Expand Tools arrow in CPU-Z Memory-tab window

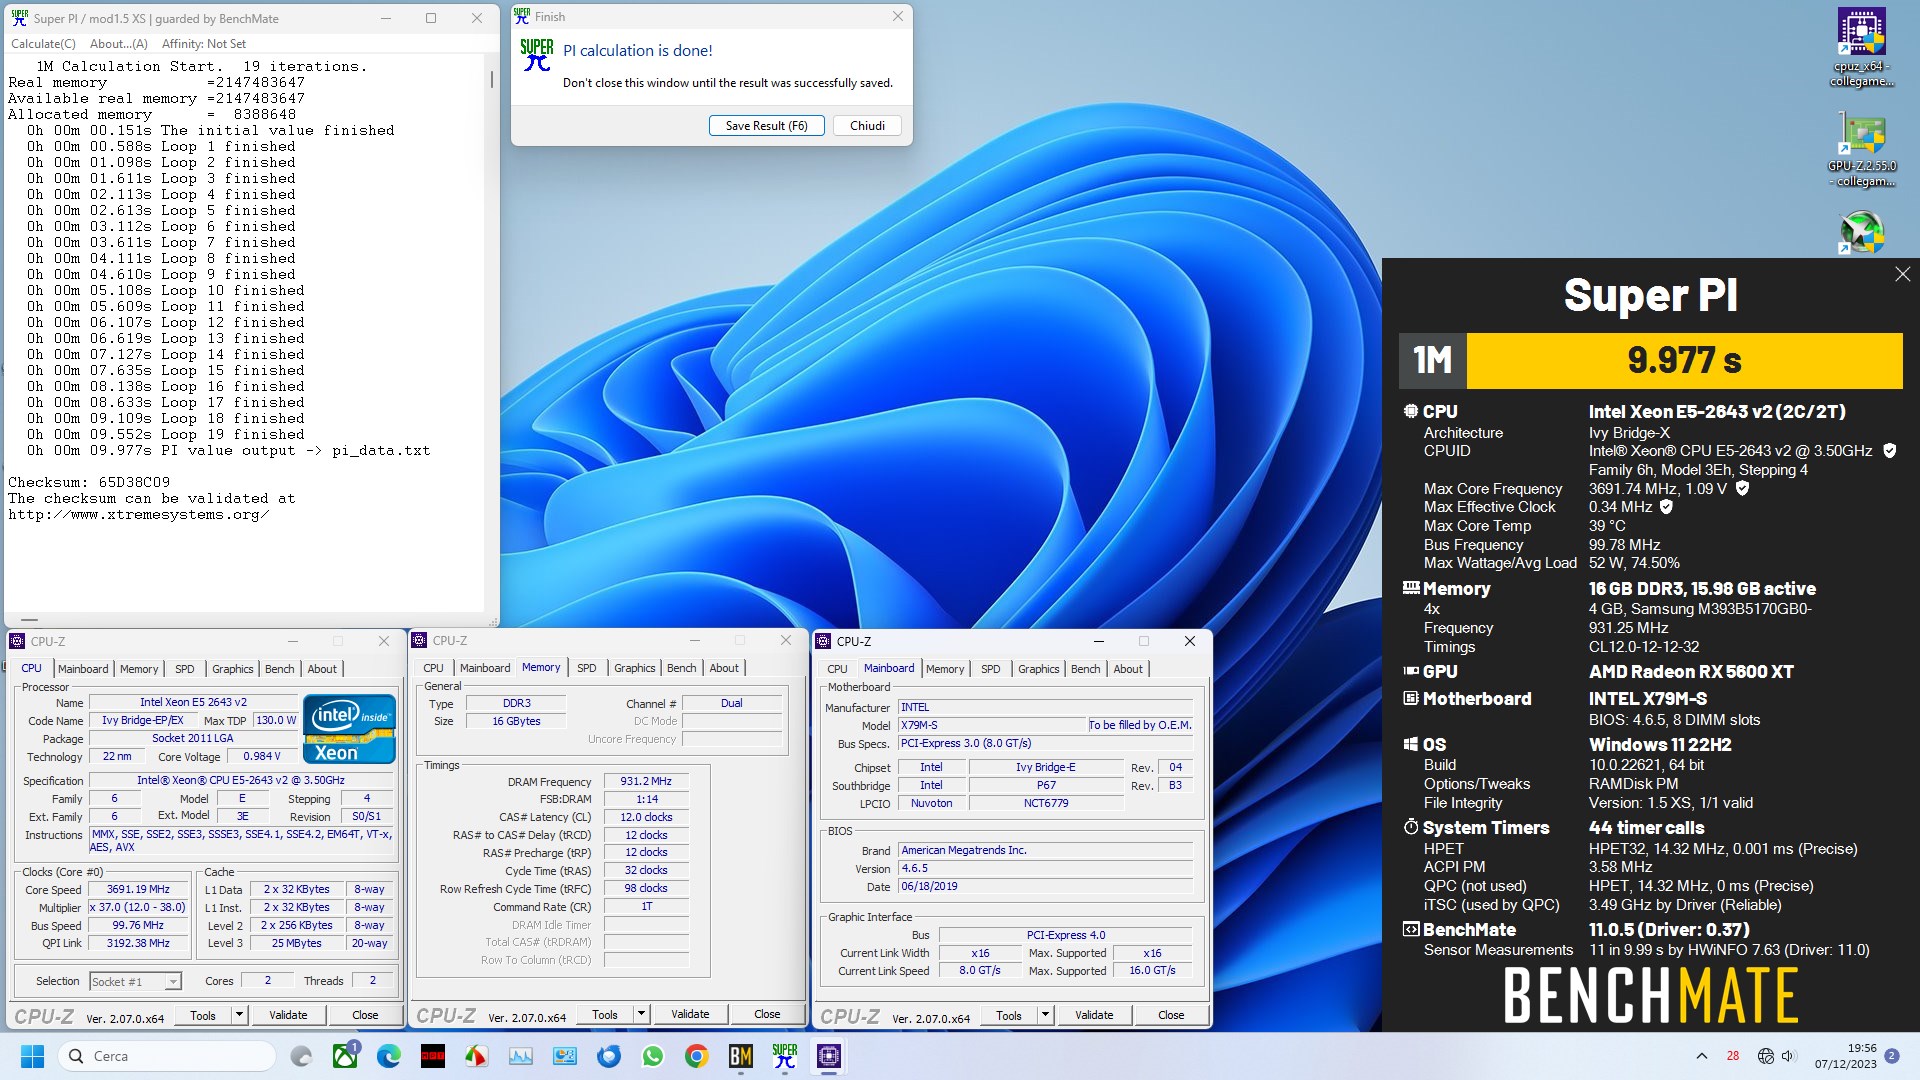pos(641,1014)
